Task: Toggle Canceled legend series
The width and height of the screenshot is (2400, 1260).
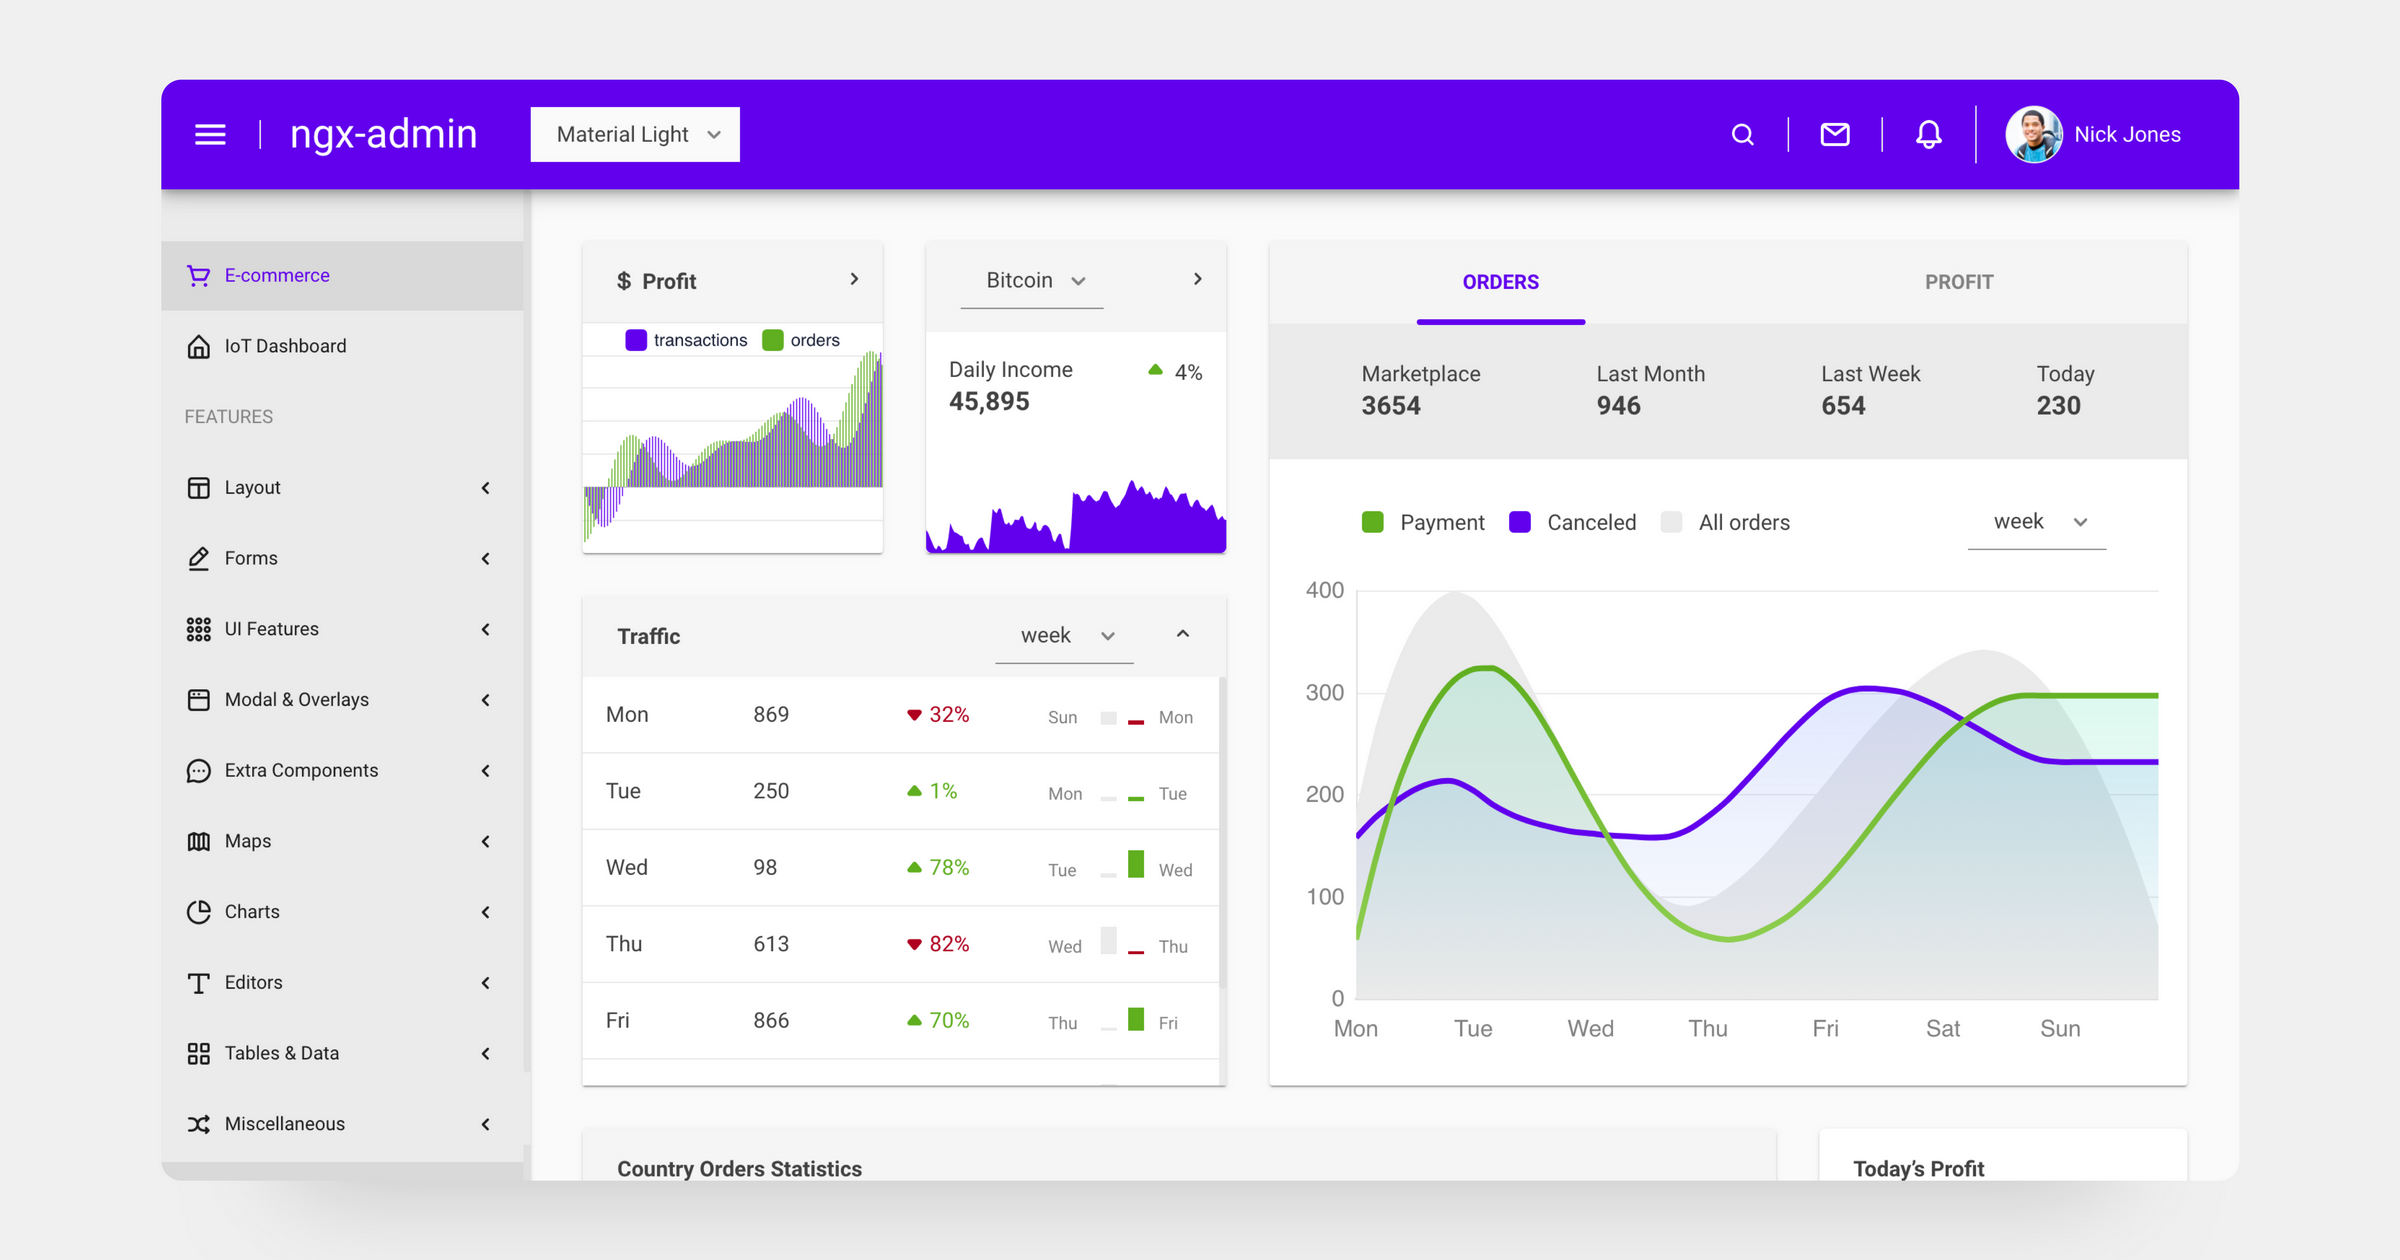Action: pos(1520,522)
